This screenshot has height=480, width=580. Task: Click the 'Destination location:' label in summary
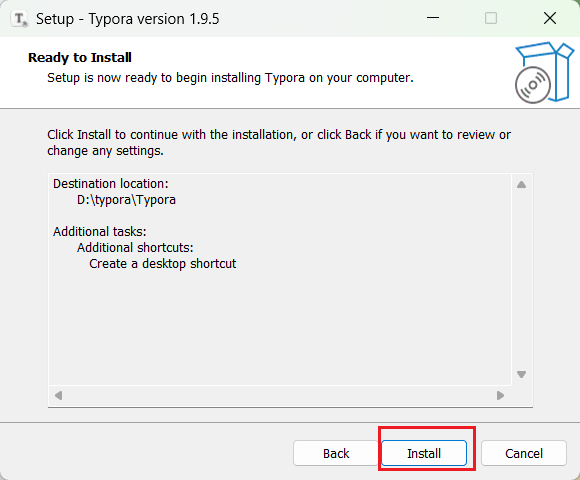coord(111,184)
